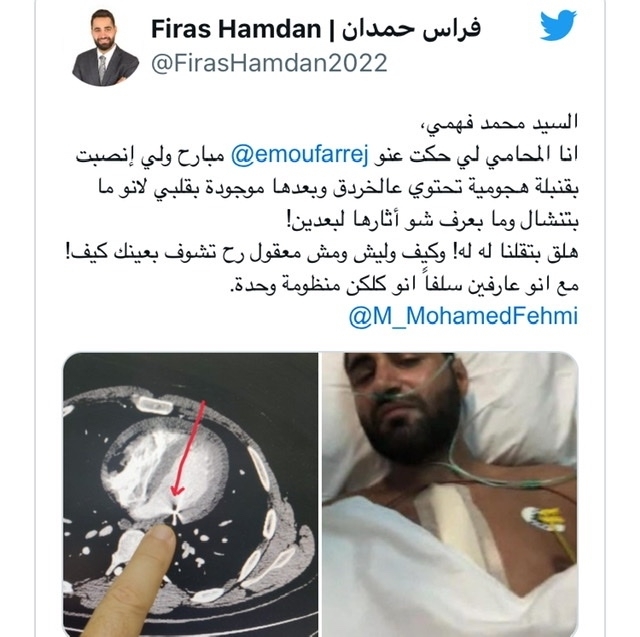The width and height of the screenshot is (640, 637).
Task: Click the tweet line starting انا المحامي
Action: click(327, 155)
